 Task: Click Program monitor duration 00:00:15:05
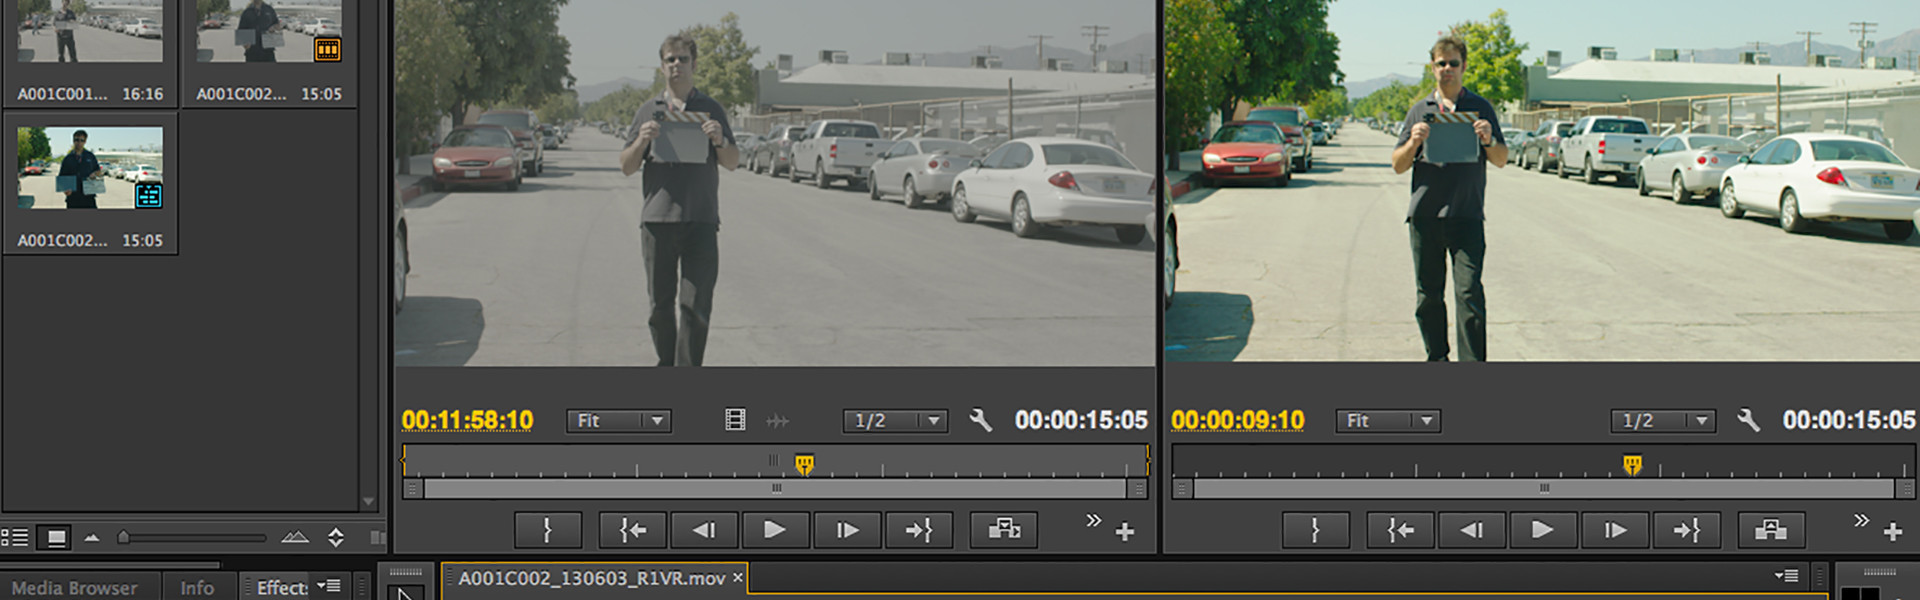[1849, 420]
